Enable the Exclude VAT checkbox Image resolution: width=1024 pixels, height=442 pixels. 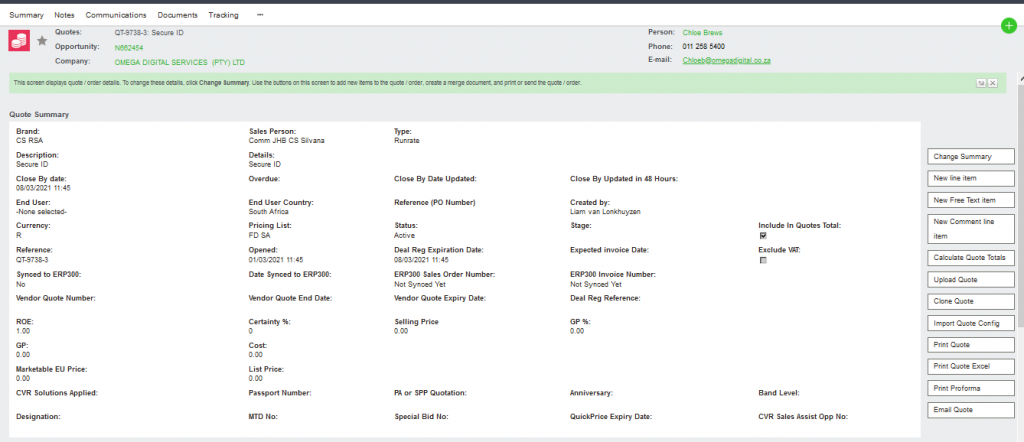tap(763, 260)
